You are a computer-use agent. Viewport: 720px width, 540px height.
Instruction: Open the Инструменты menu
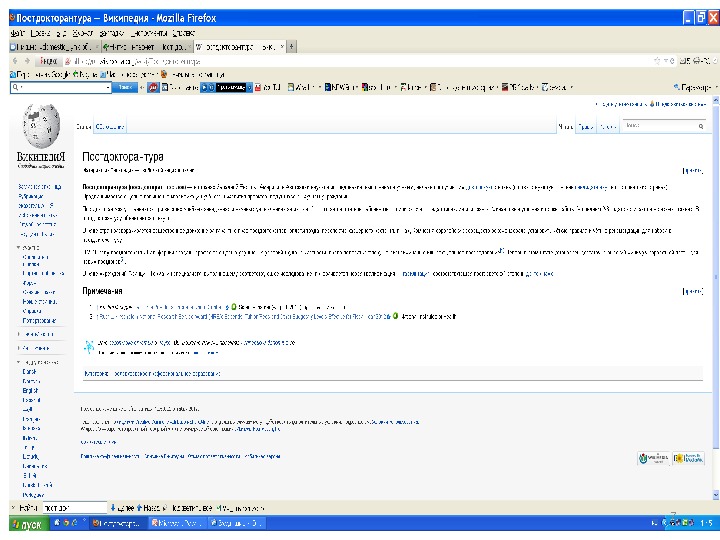coord(149,33)
